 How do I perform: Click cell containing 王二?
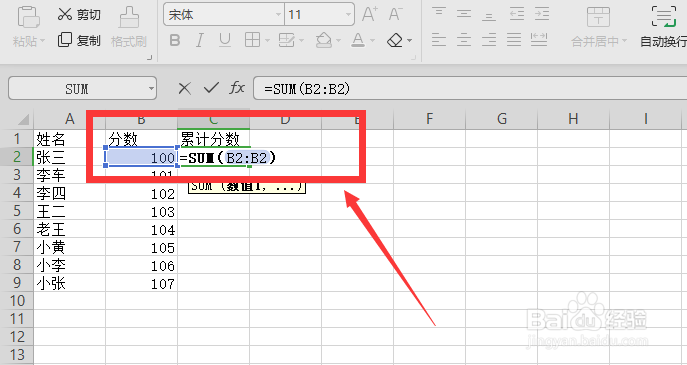tap(69, 211)
